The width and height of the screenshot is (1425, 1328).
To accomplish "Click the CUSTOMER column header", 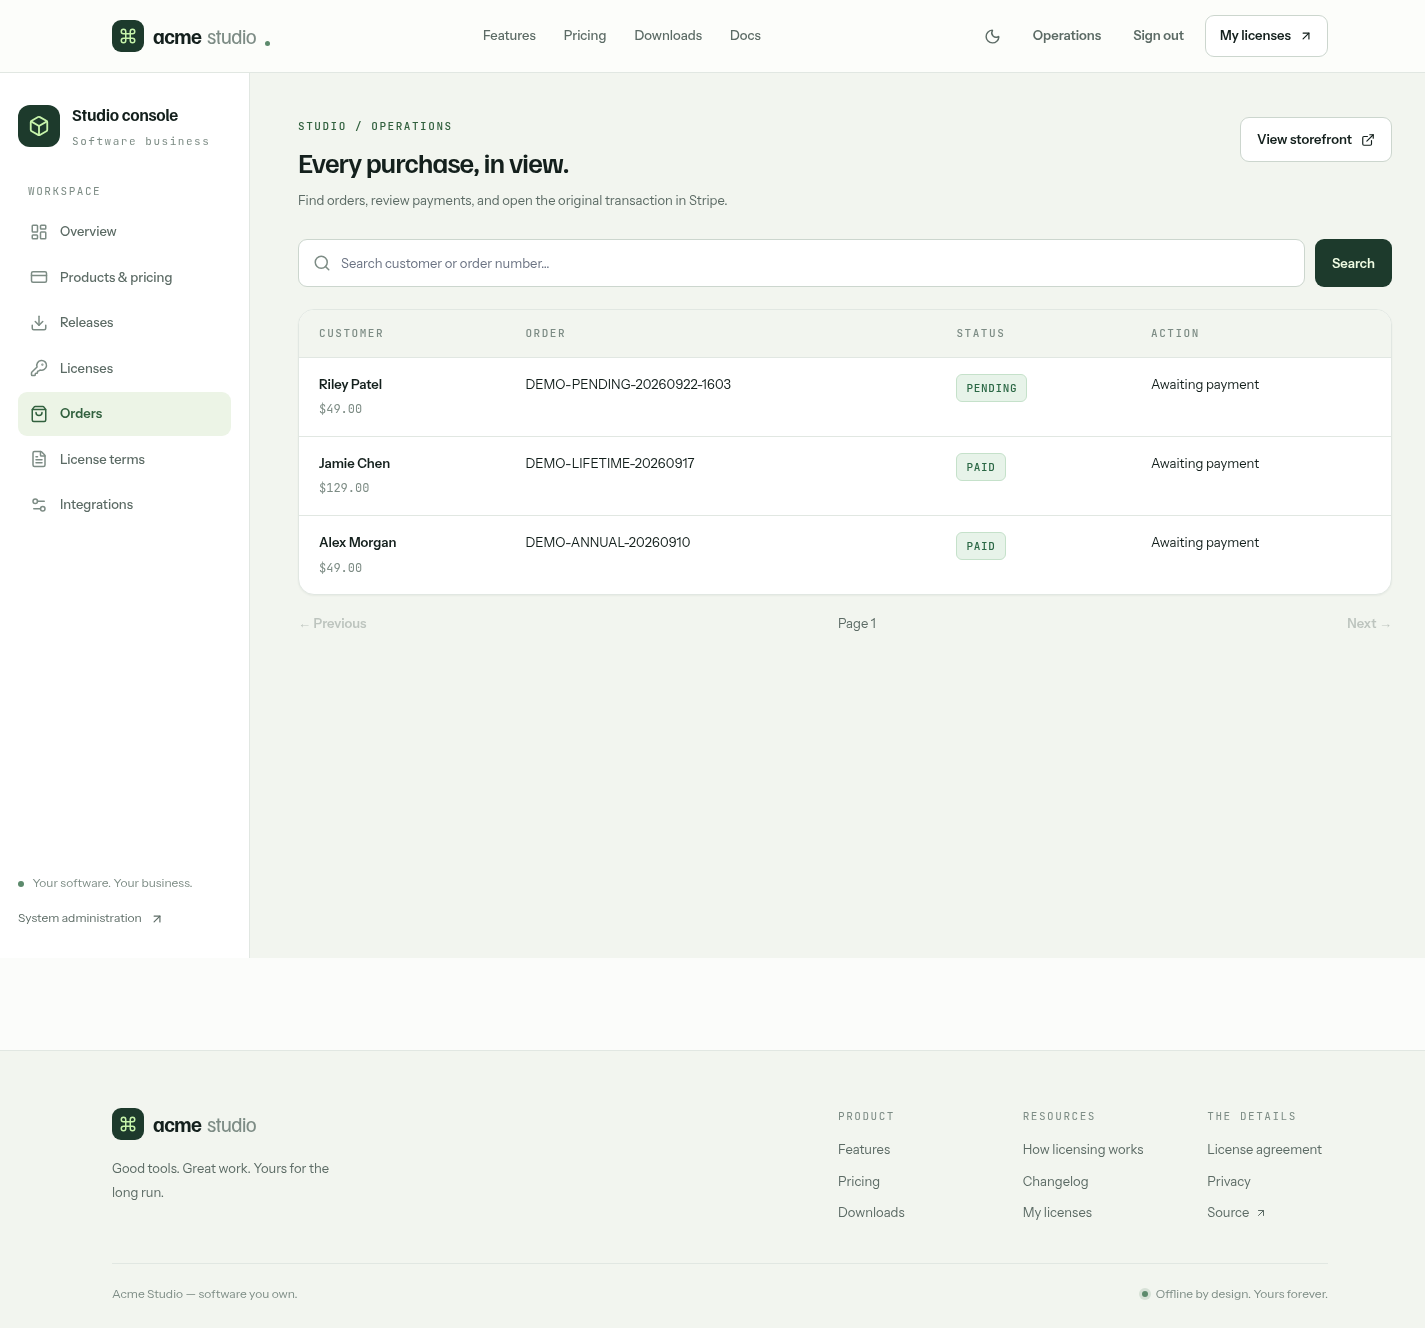I will tap(351, 334).
